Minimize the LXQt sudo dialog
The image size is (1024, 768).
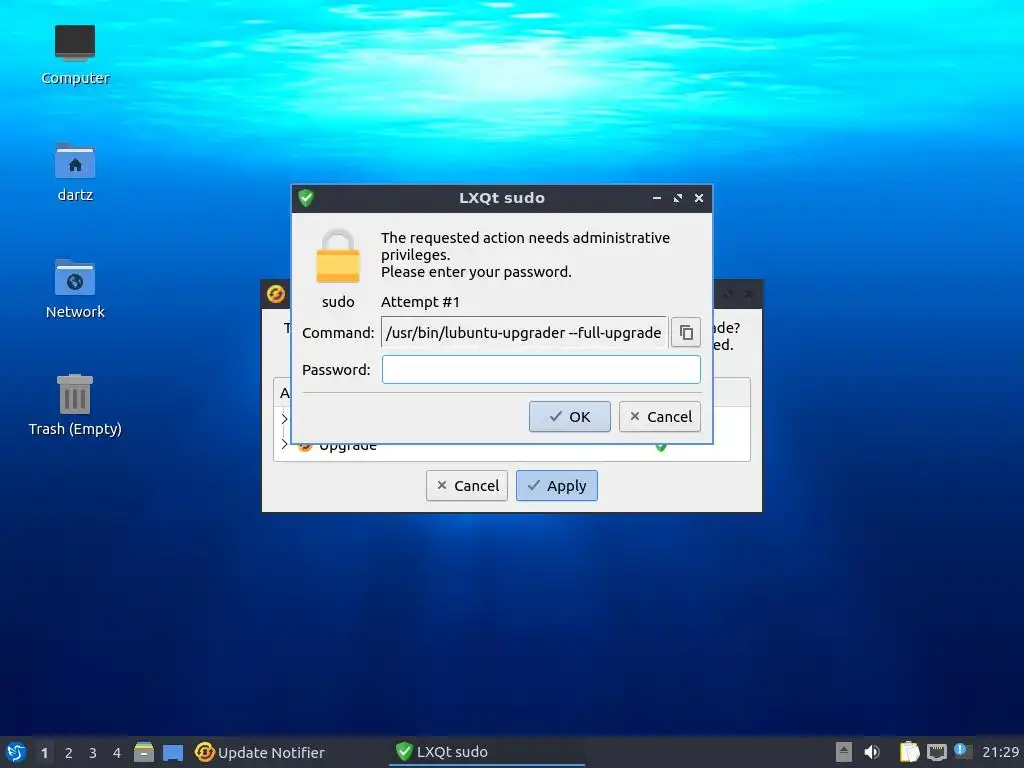(x=657, y=198)
